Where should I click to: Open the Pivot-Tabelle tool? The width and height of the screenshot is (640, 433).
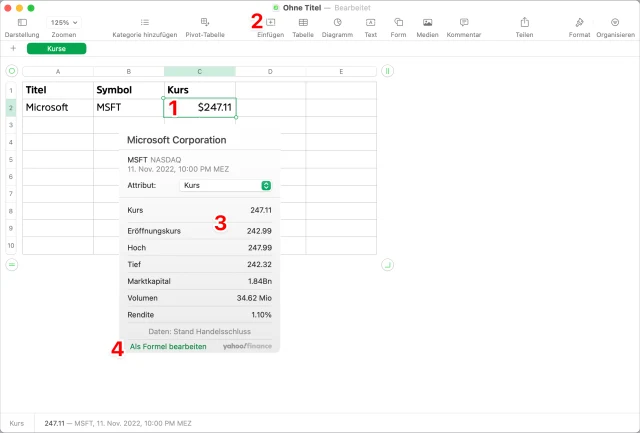click(x=205, y=22)
